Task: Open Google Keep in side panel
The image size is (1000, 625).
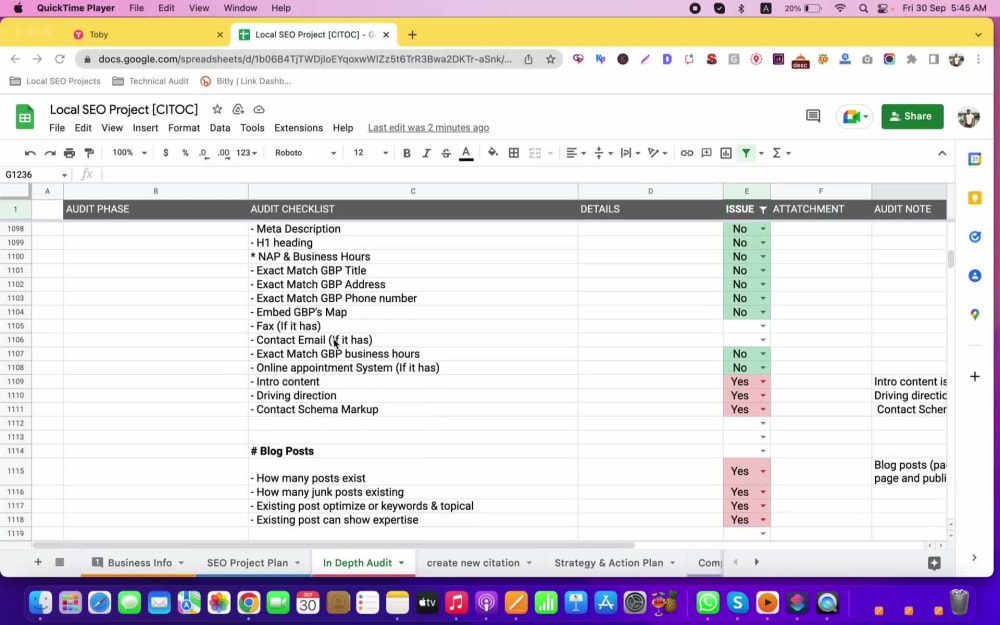Action: (974, 198)
